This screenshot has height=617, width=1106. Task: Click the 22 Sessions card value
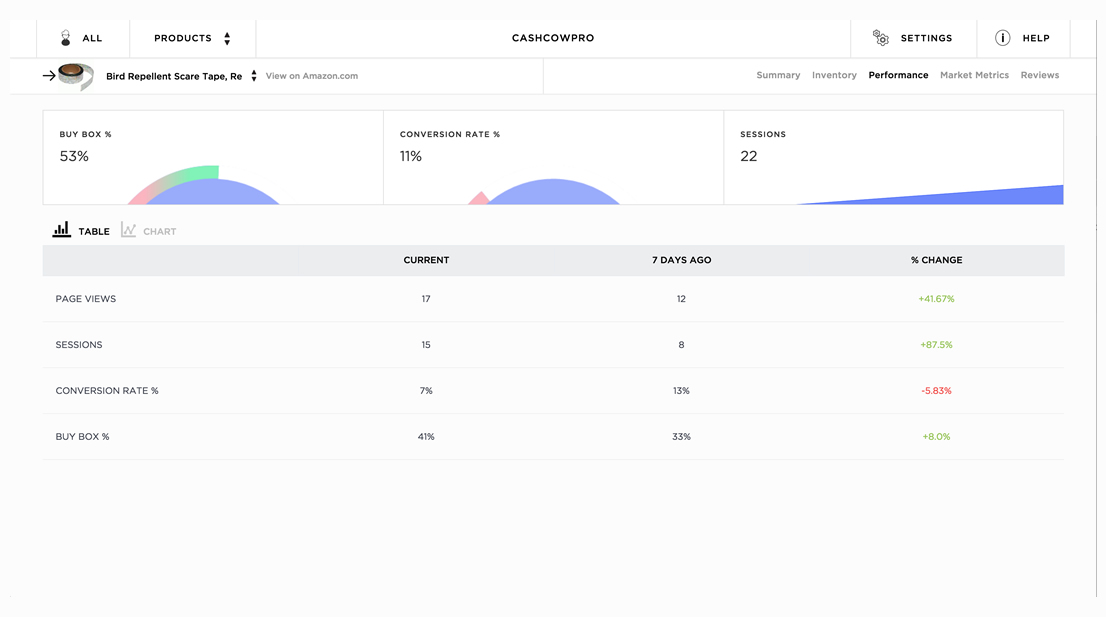[748, 157]
